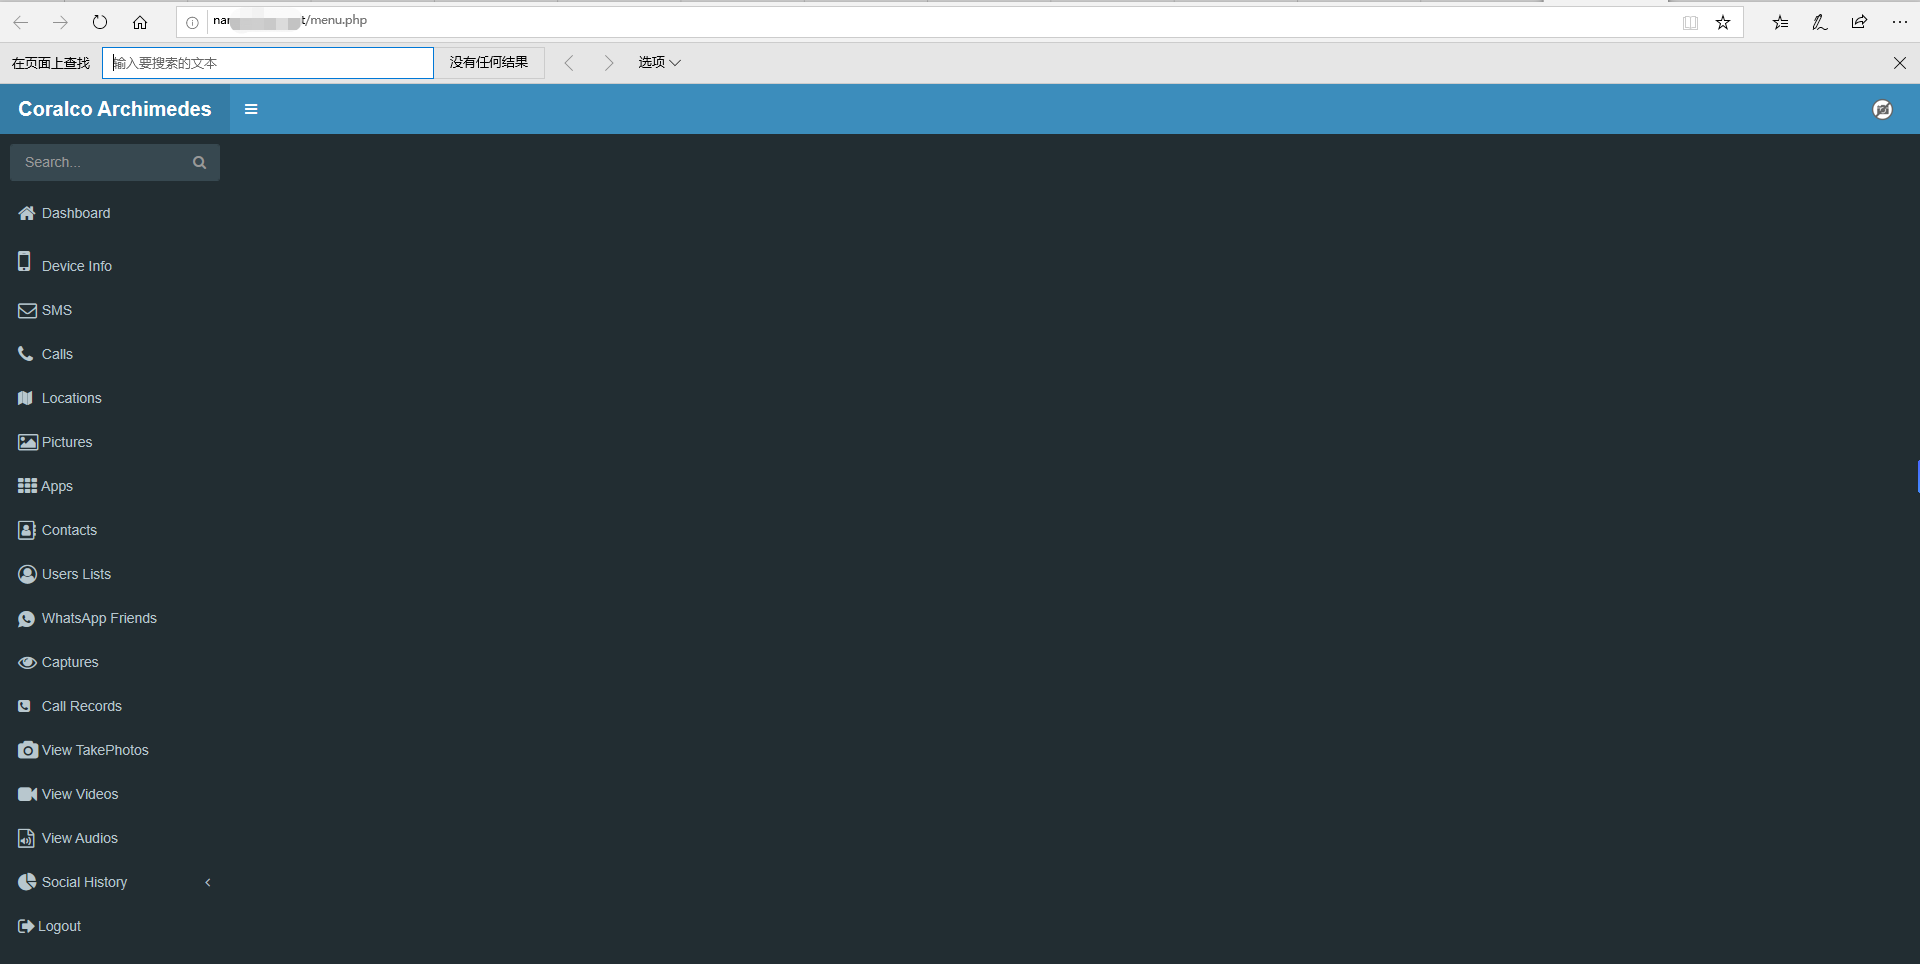Open the add notes pen icon
1920x964 pixels.
[x=1820, y=22]
